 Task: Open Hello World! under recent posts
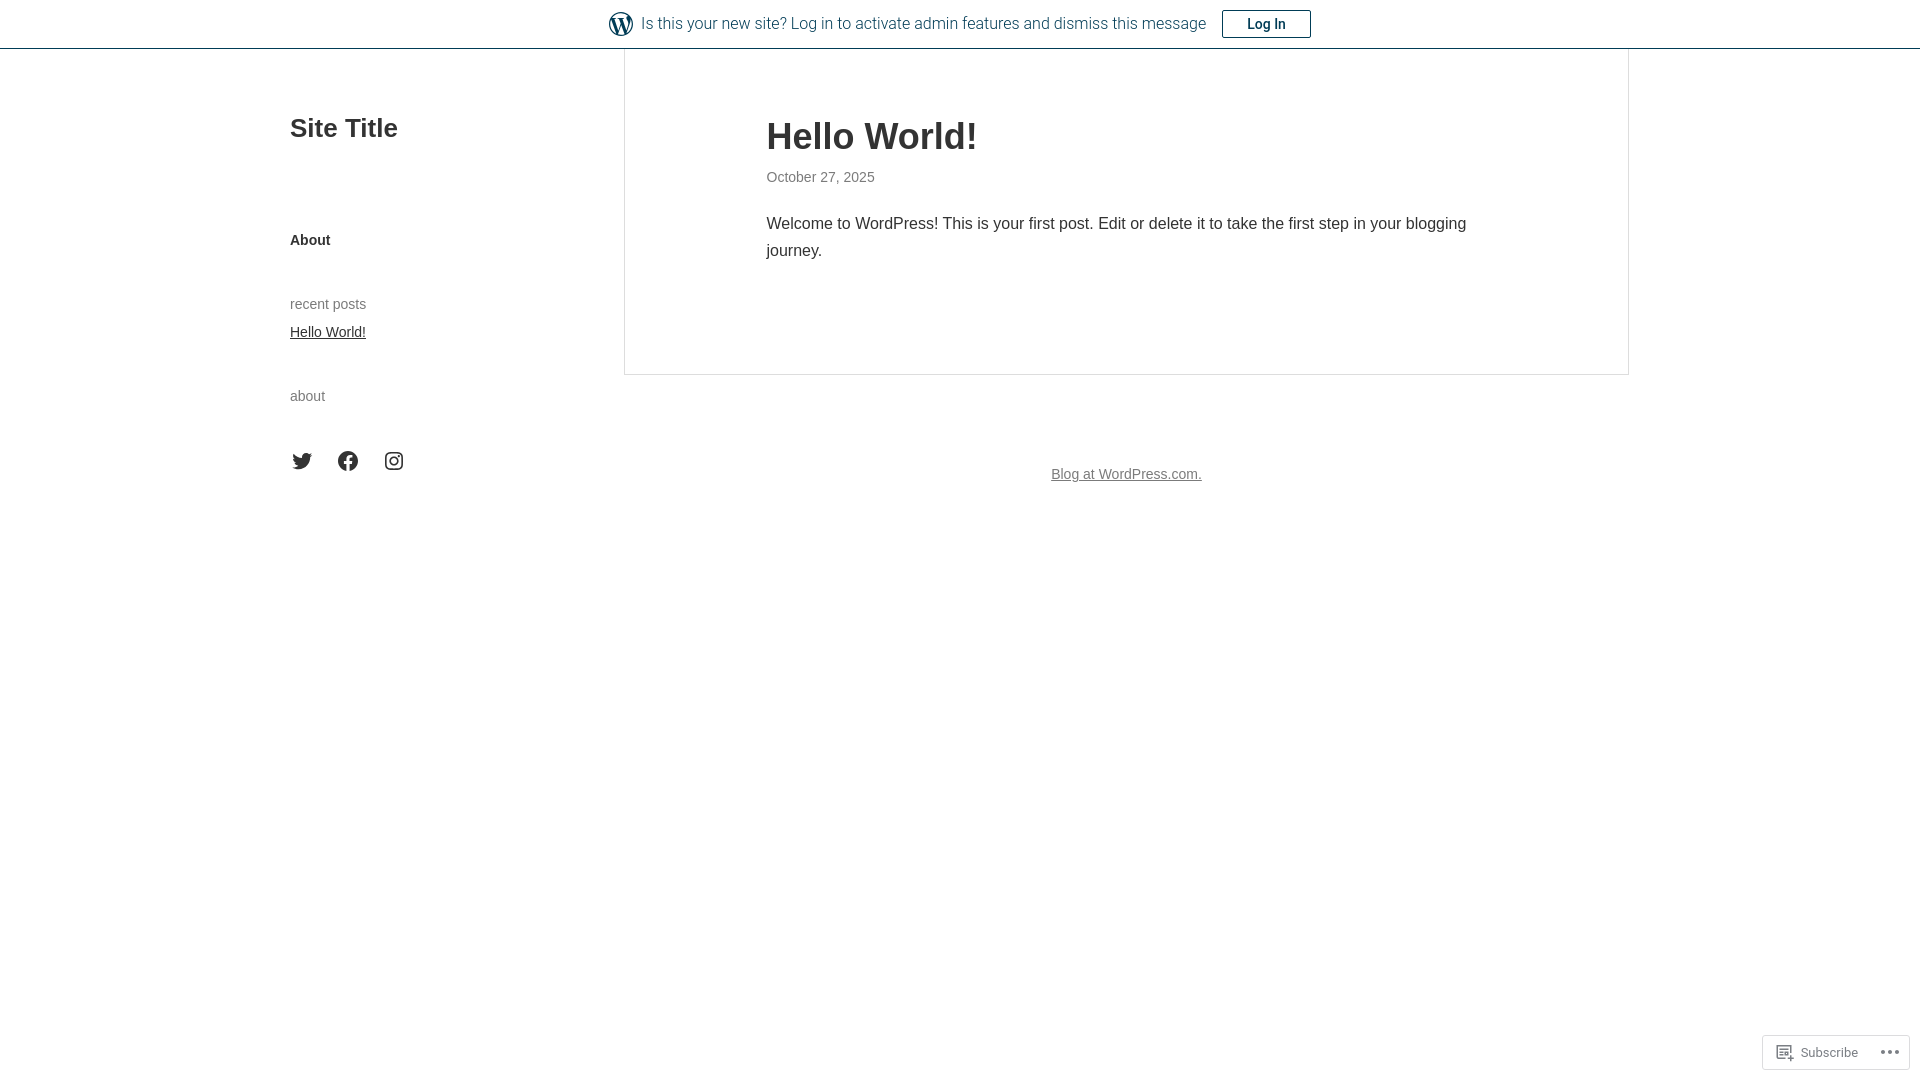pos(328,332)
